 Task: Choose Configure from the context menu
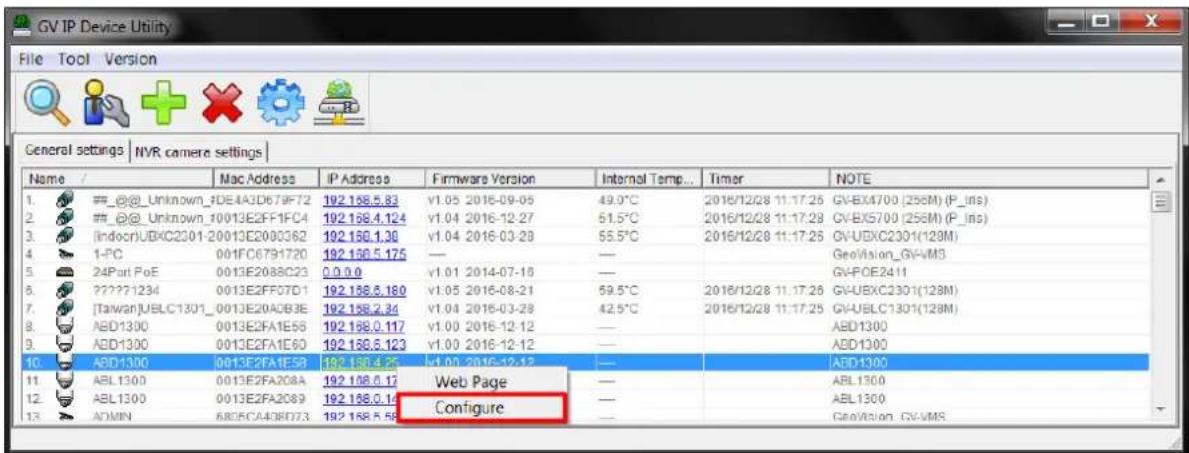click(481, 407)
